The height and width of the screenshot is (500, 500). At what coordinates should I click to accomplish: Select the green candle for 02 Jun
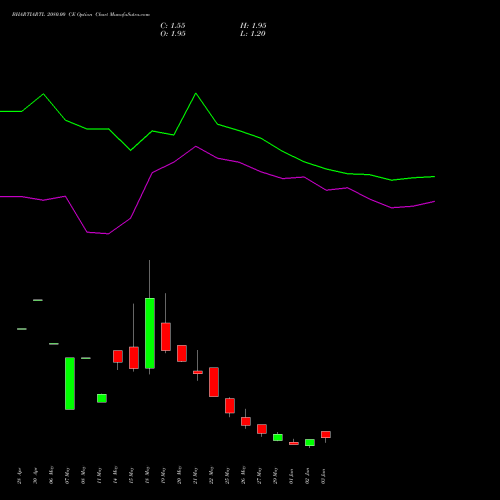coord(310,443)
